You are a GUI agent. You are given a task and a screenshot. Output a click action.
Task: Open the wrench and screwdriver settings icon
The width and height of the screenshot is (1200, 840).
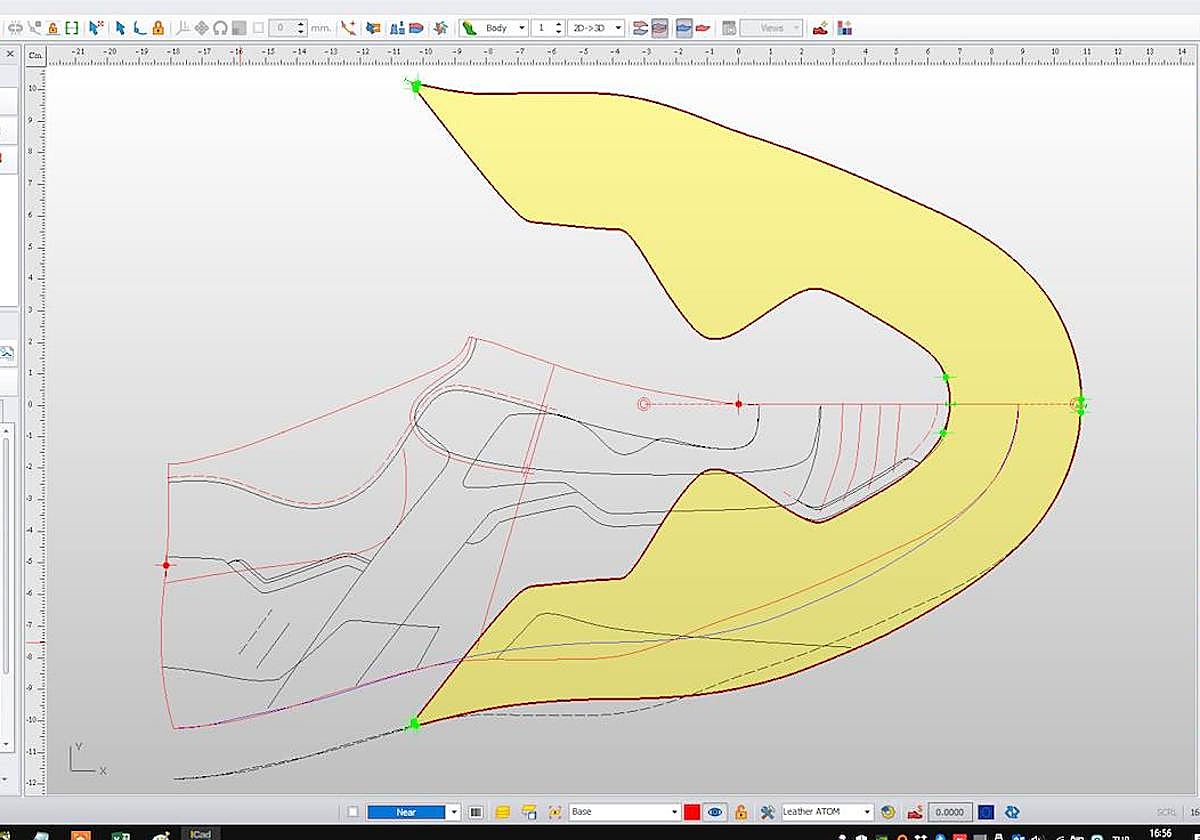tap(767, 812)
